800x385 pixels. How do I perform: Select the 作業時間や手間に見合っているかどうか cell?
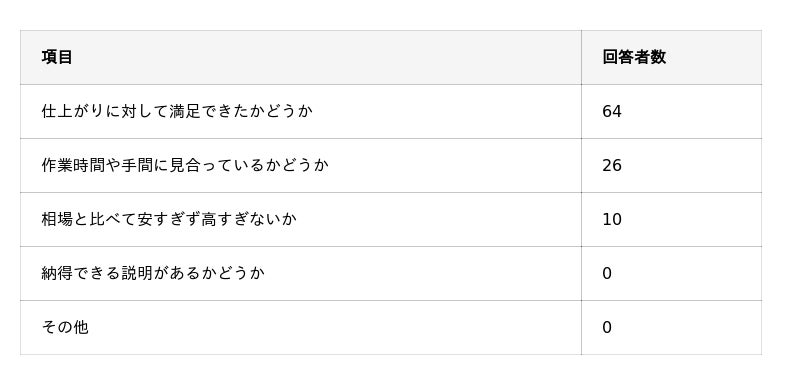[301, 165]
